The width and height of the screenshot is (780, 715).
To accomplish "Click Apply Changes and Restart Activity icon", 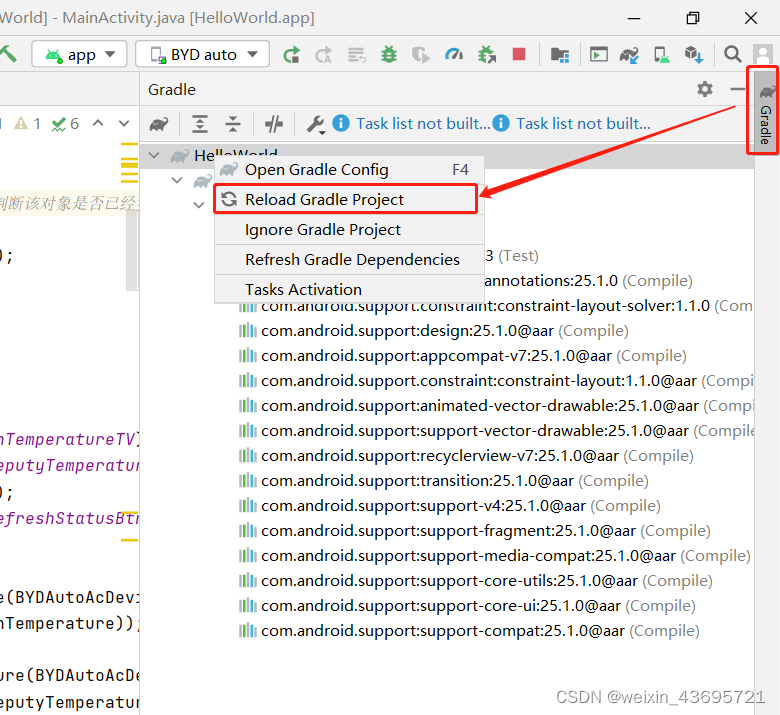I will pos(324,54).
